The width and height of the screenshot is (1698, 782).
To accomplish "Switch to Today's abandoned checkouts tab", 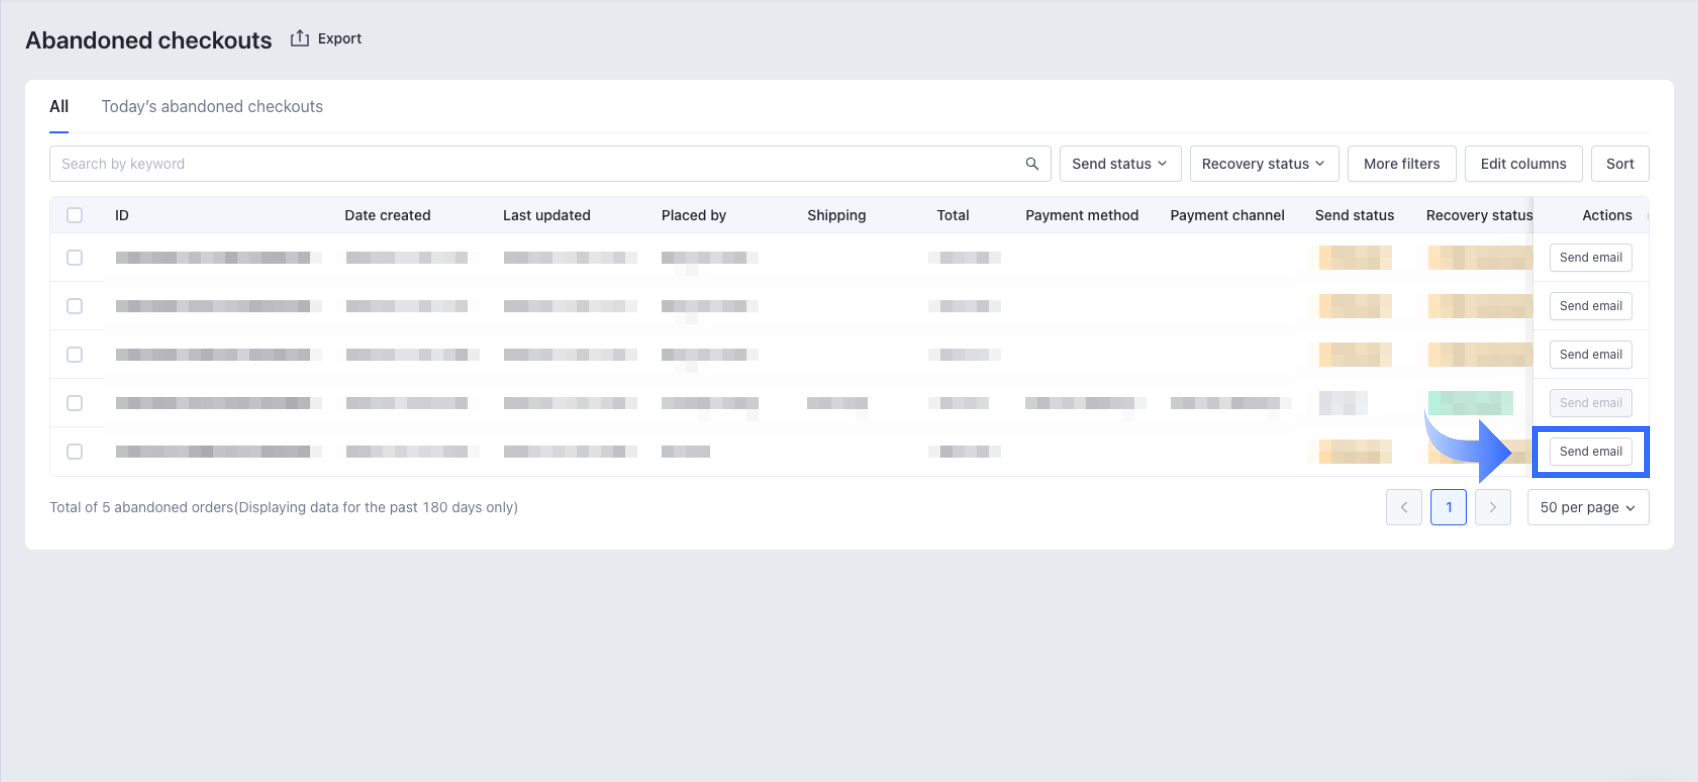I will pyautogui.click(x=212, y=107).
